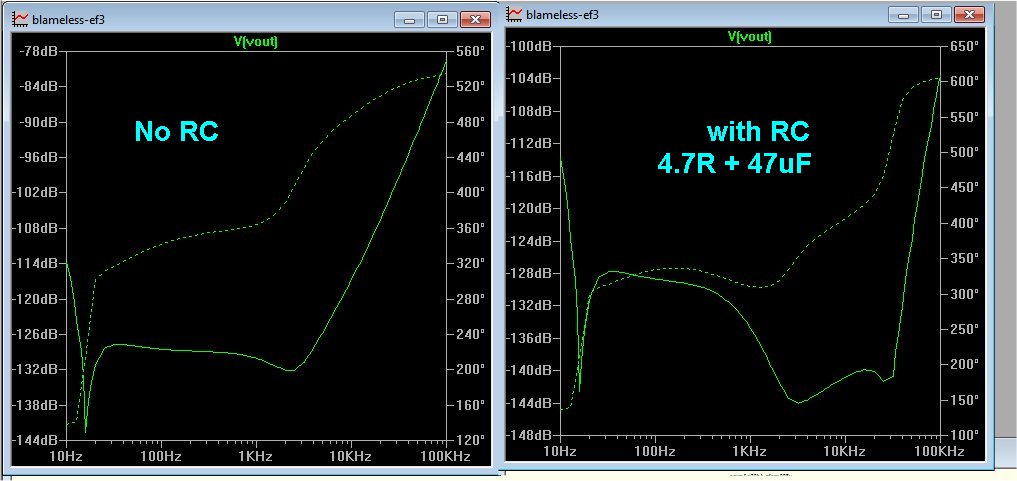Image resolution: width=1017 pixels, height=481 pixels.
Task: Close the with RC plot window
Action: 969,14
